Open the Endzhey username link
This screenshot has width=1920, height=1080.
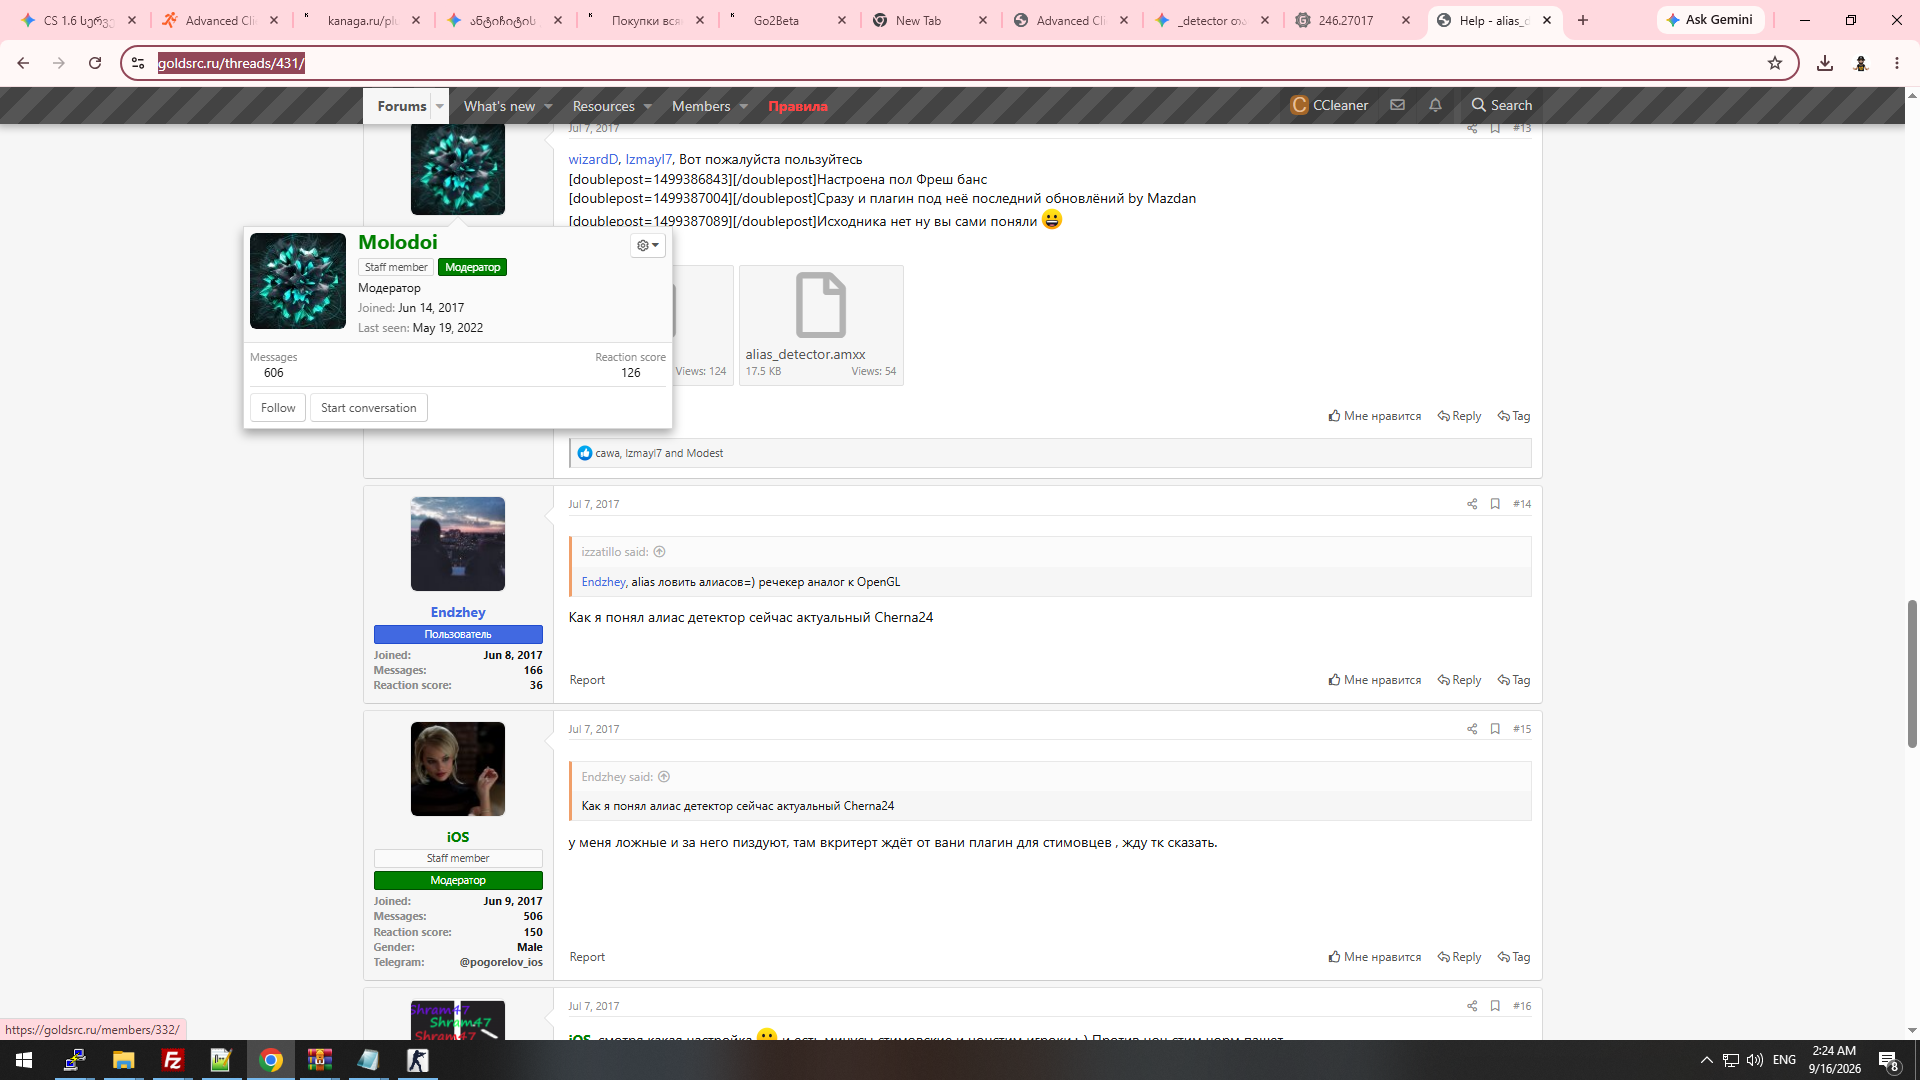pos(458,612)
